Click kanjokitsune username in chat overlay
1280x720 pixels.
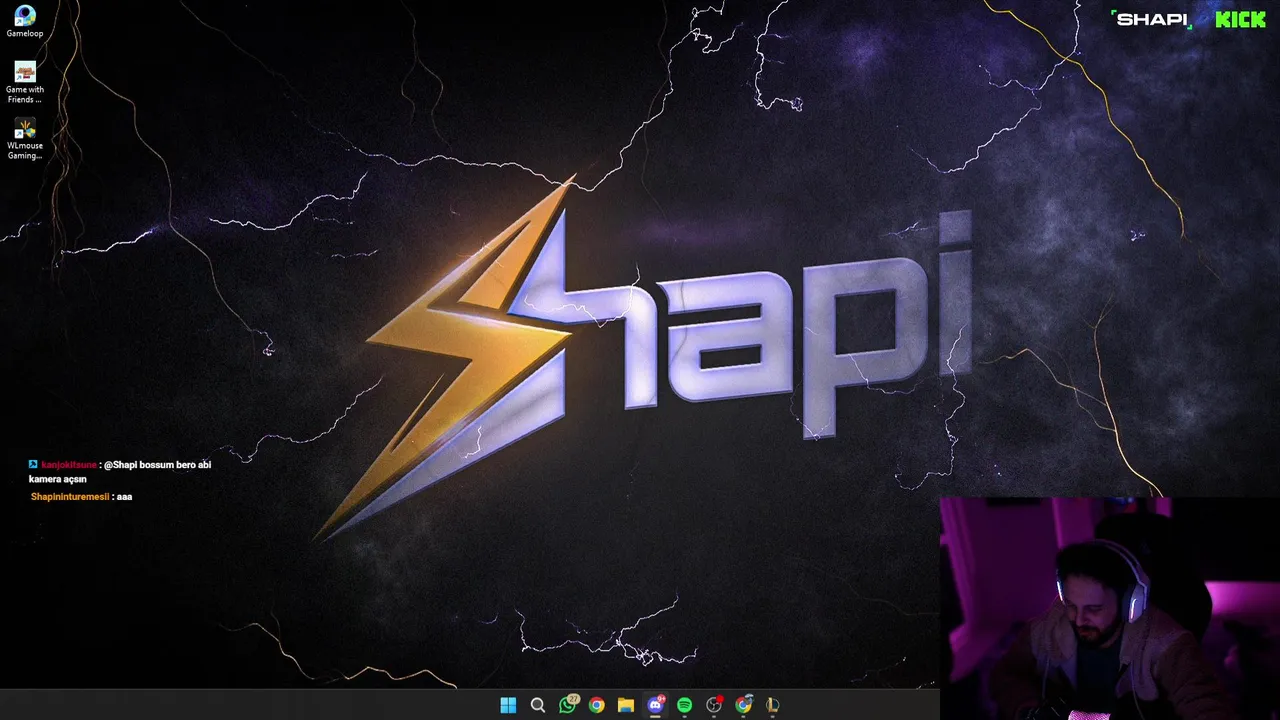[x=69, y=465]
